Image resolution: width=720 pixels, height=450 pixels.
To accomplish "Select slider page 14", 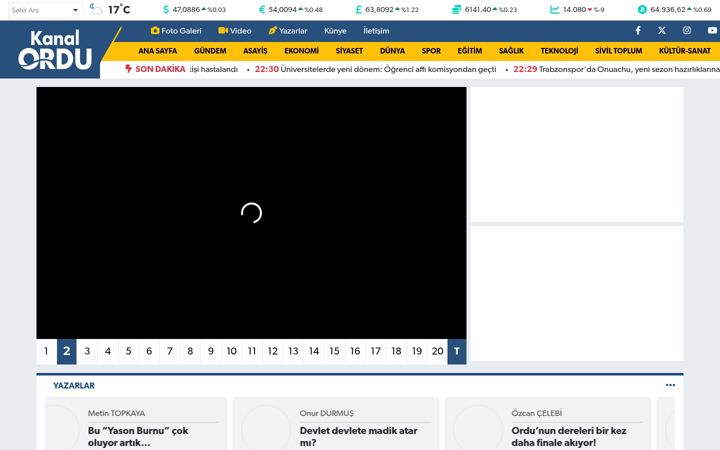I will 314,351.
